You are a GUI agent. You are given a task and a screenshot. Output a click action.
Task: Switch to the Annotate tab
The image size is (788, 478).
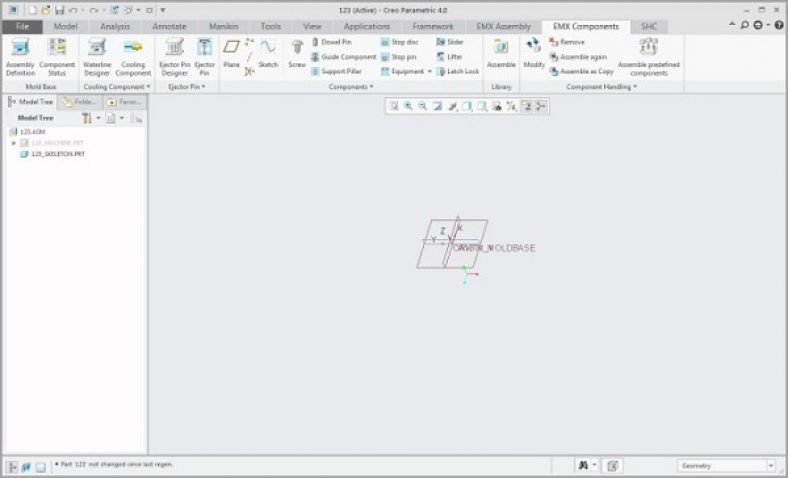(169, 27)
